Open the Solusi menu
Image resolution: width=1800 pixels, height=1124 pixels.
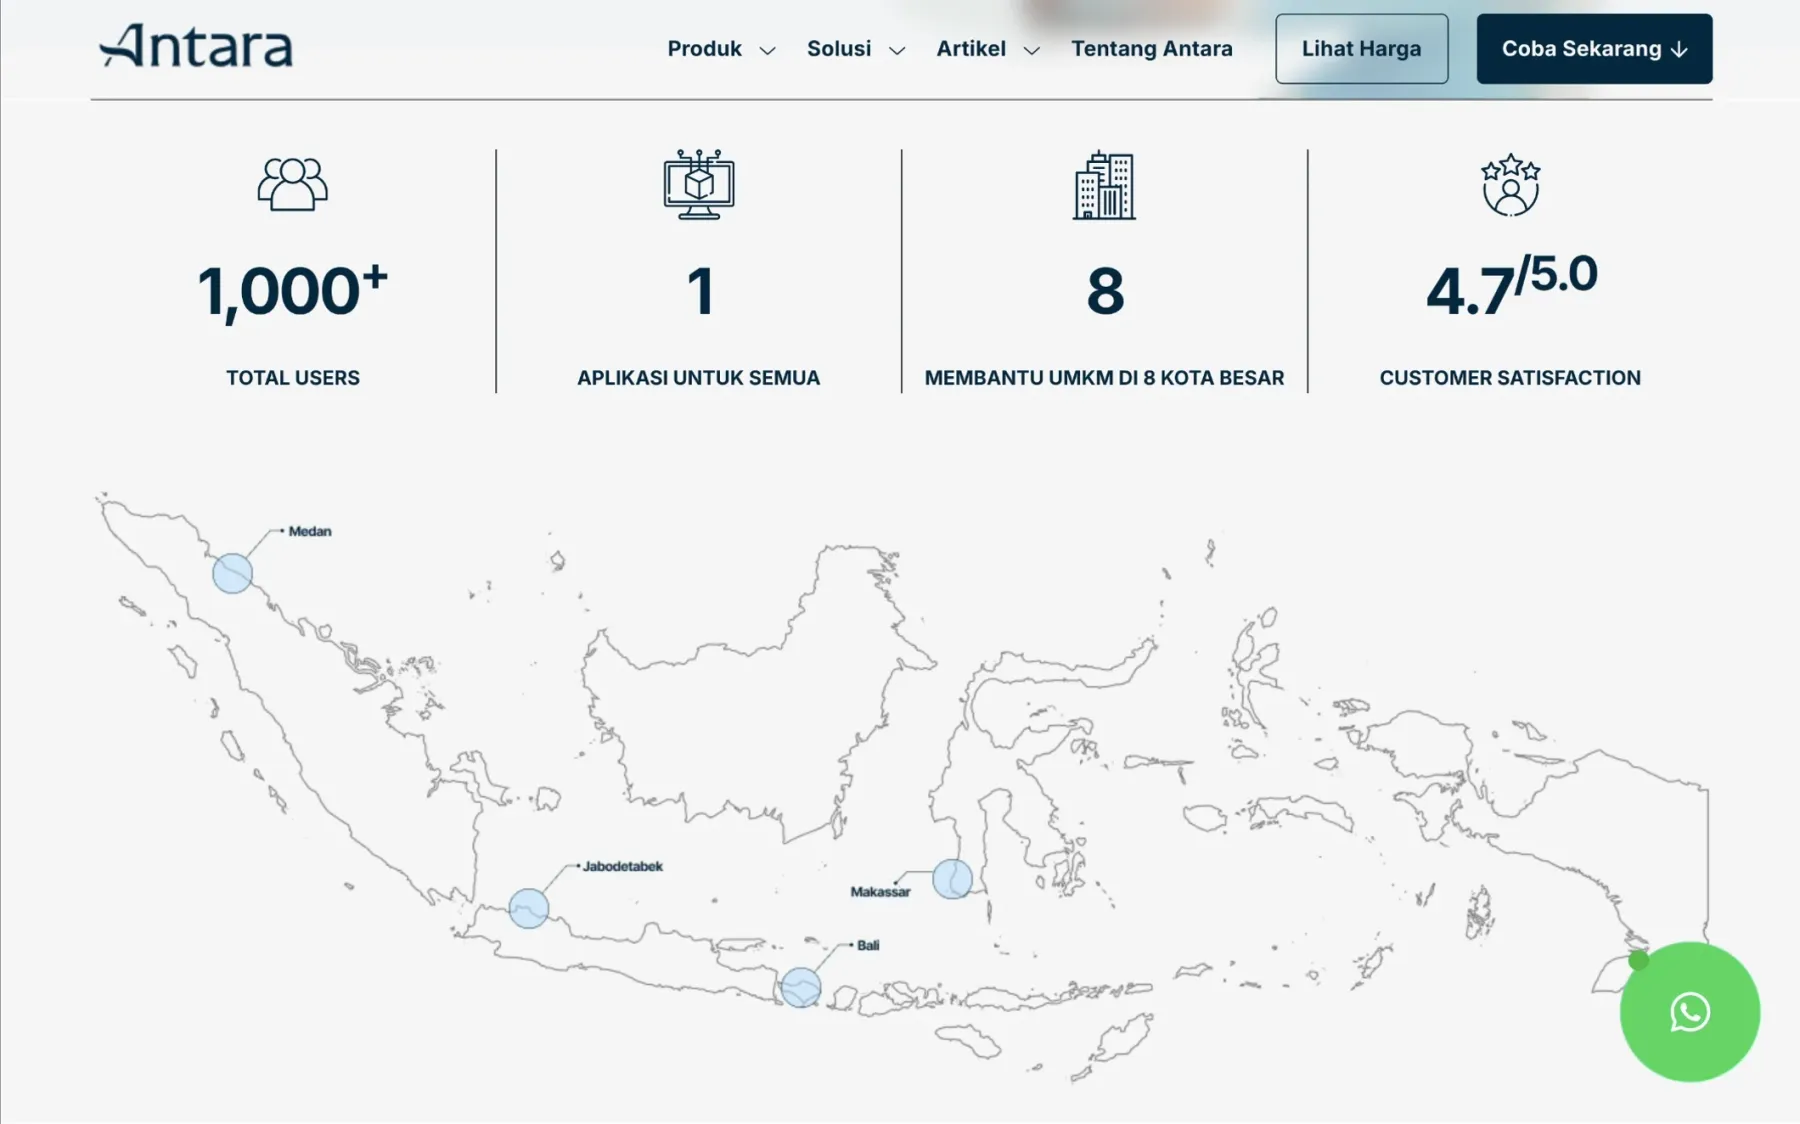tap(839, 48)
